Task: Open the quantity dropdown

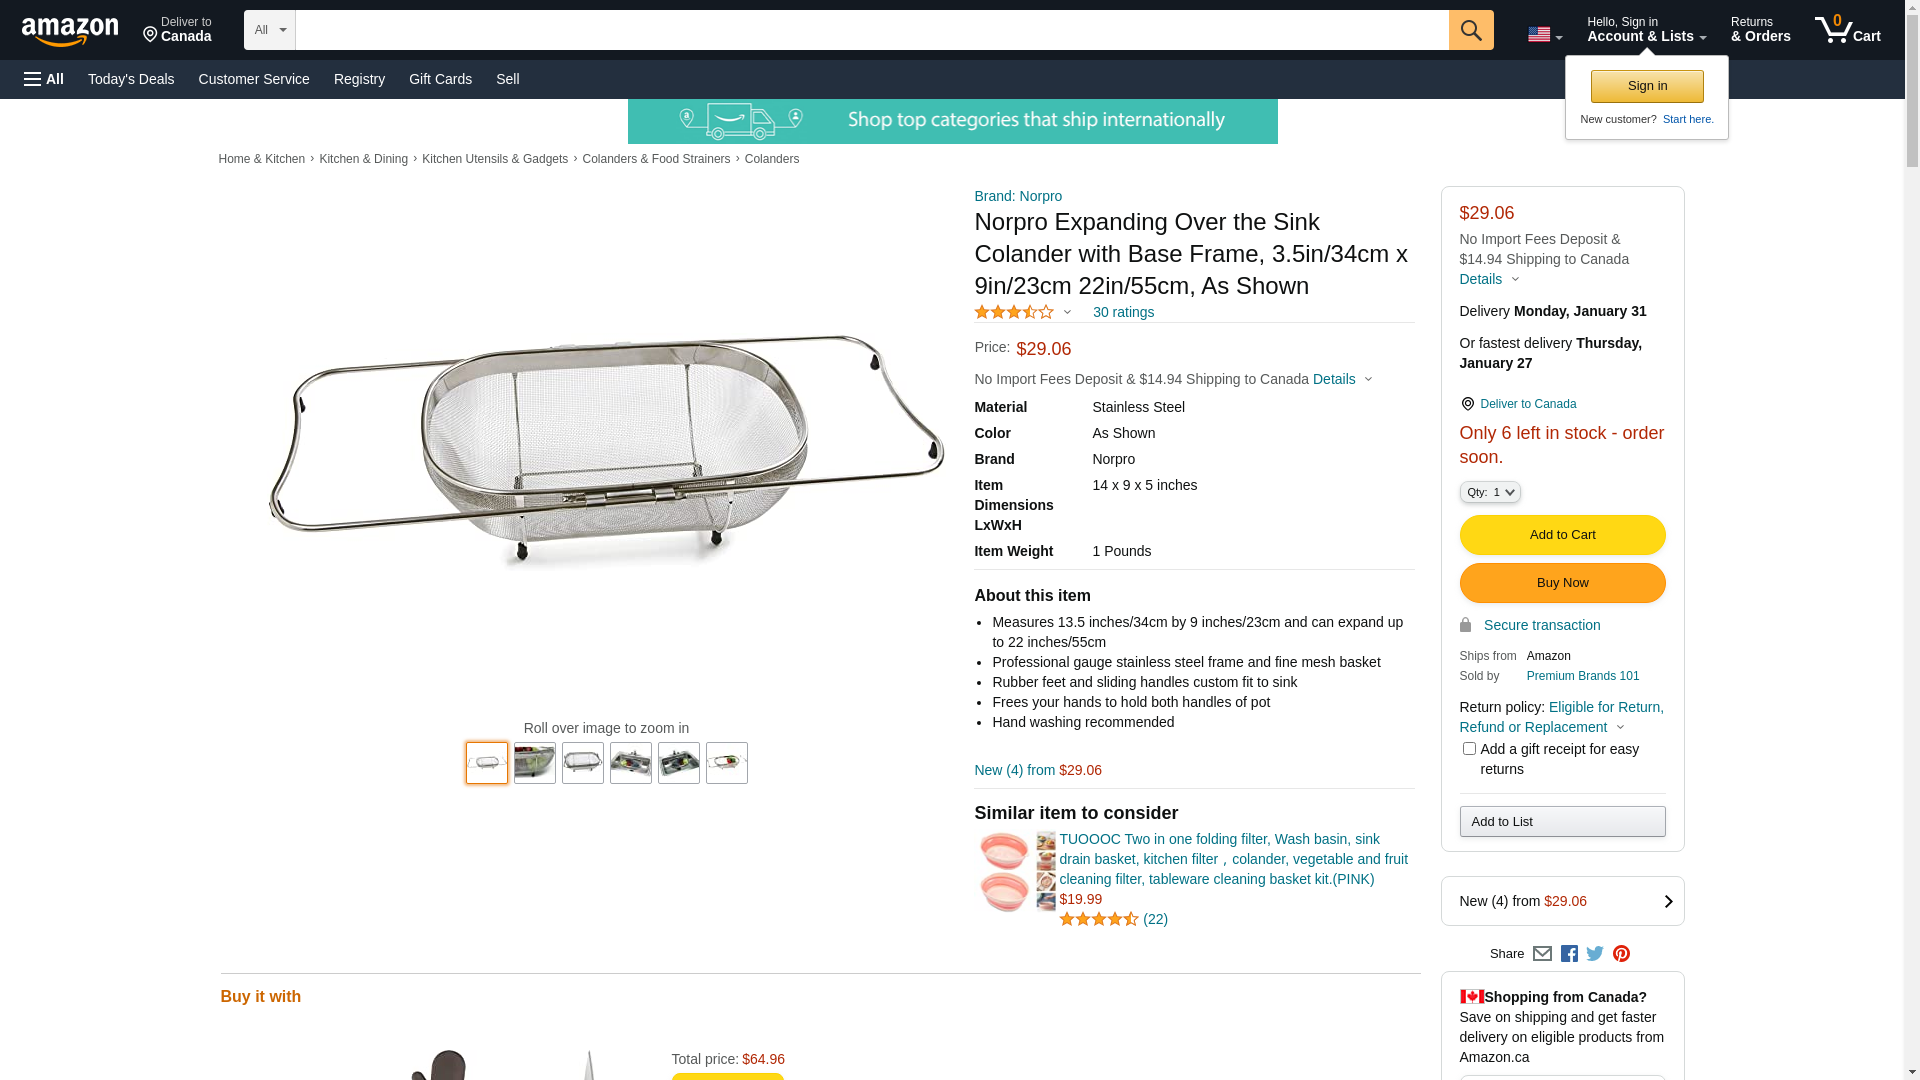Action: click(x=1490, y=492)
